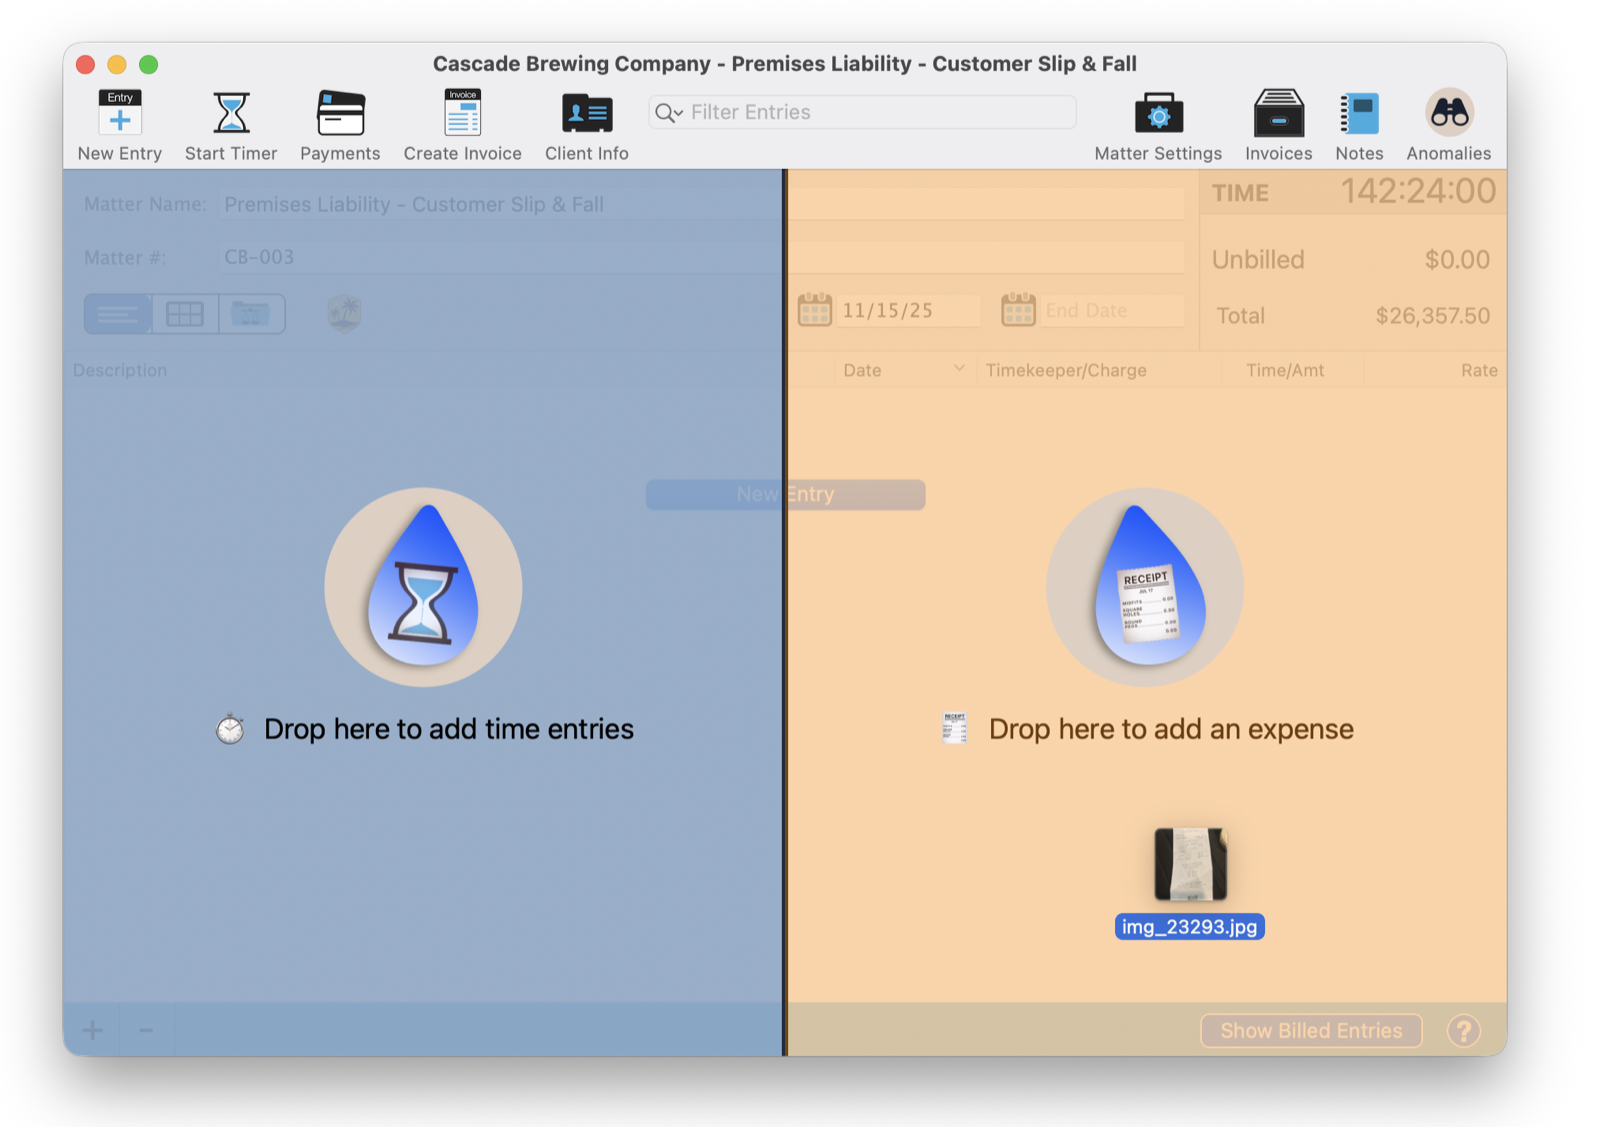Click the hourglass droplet time entries icon
Image resolution: width=1600 pixels, height=1127 pixels.
(423, 587)
